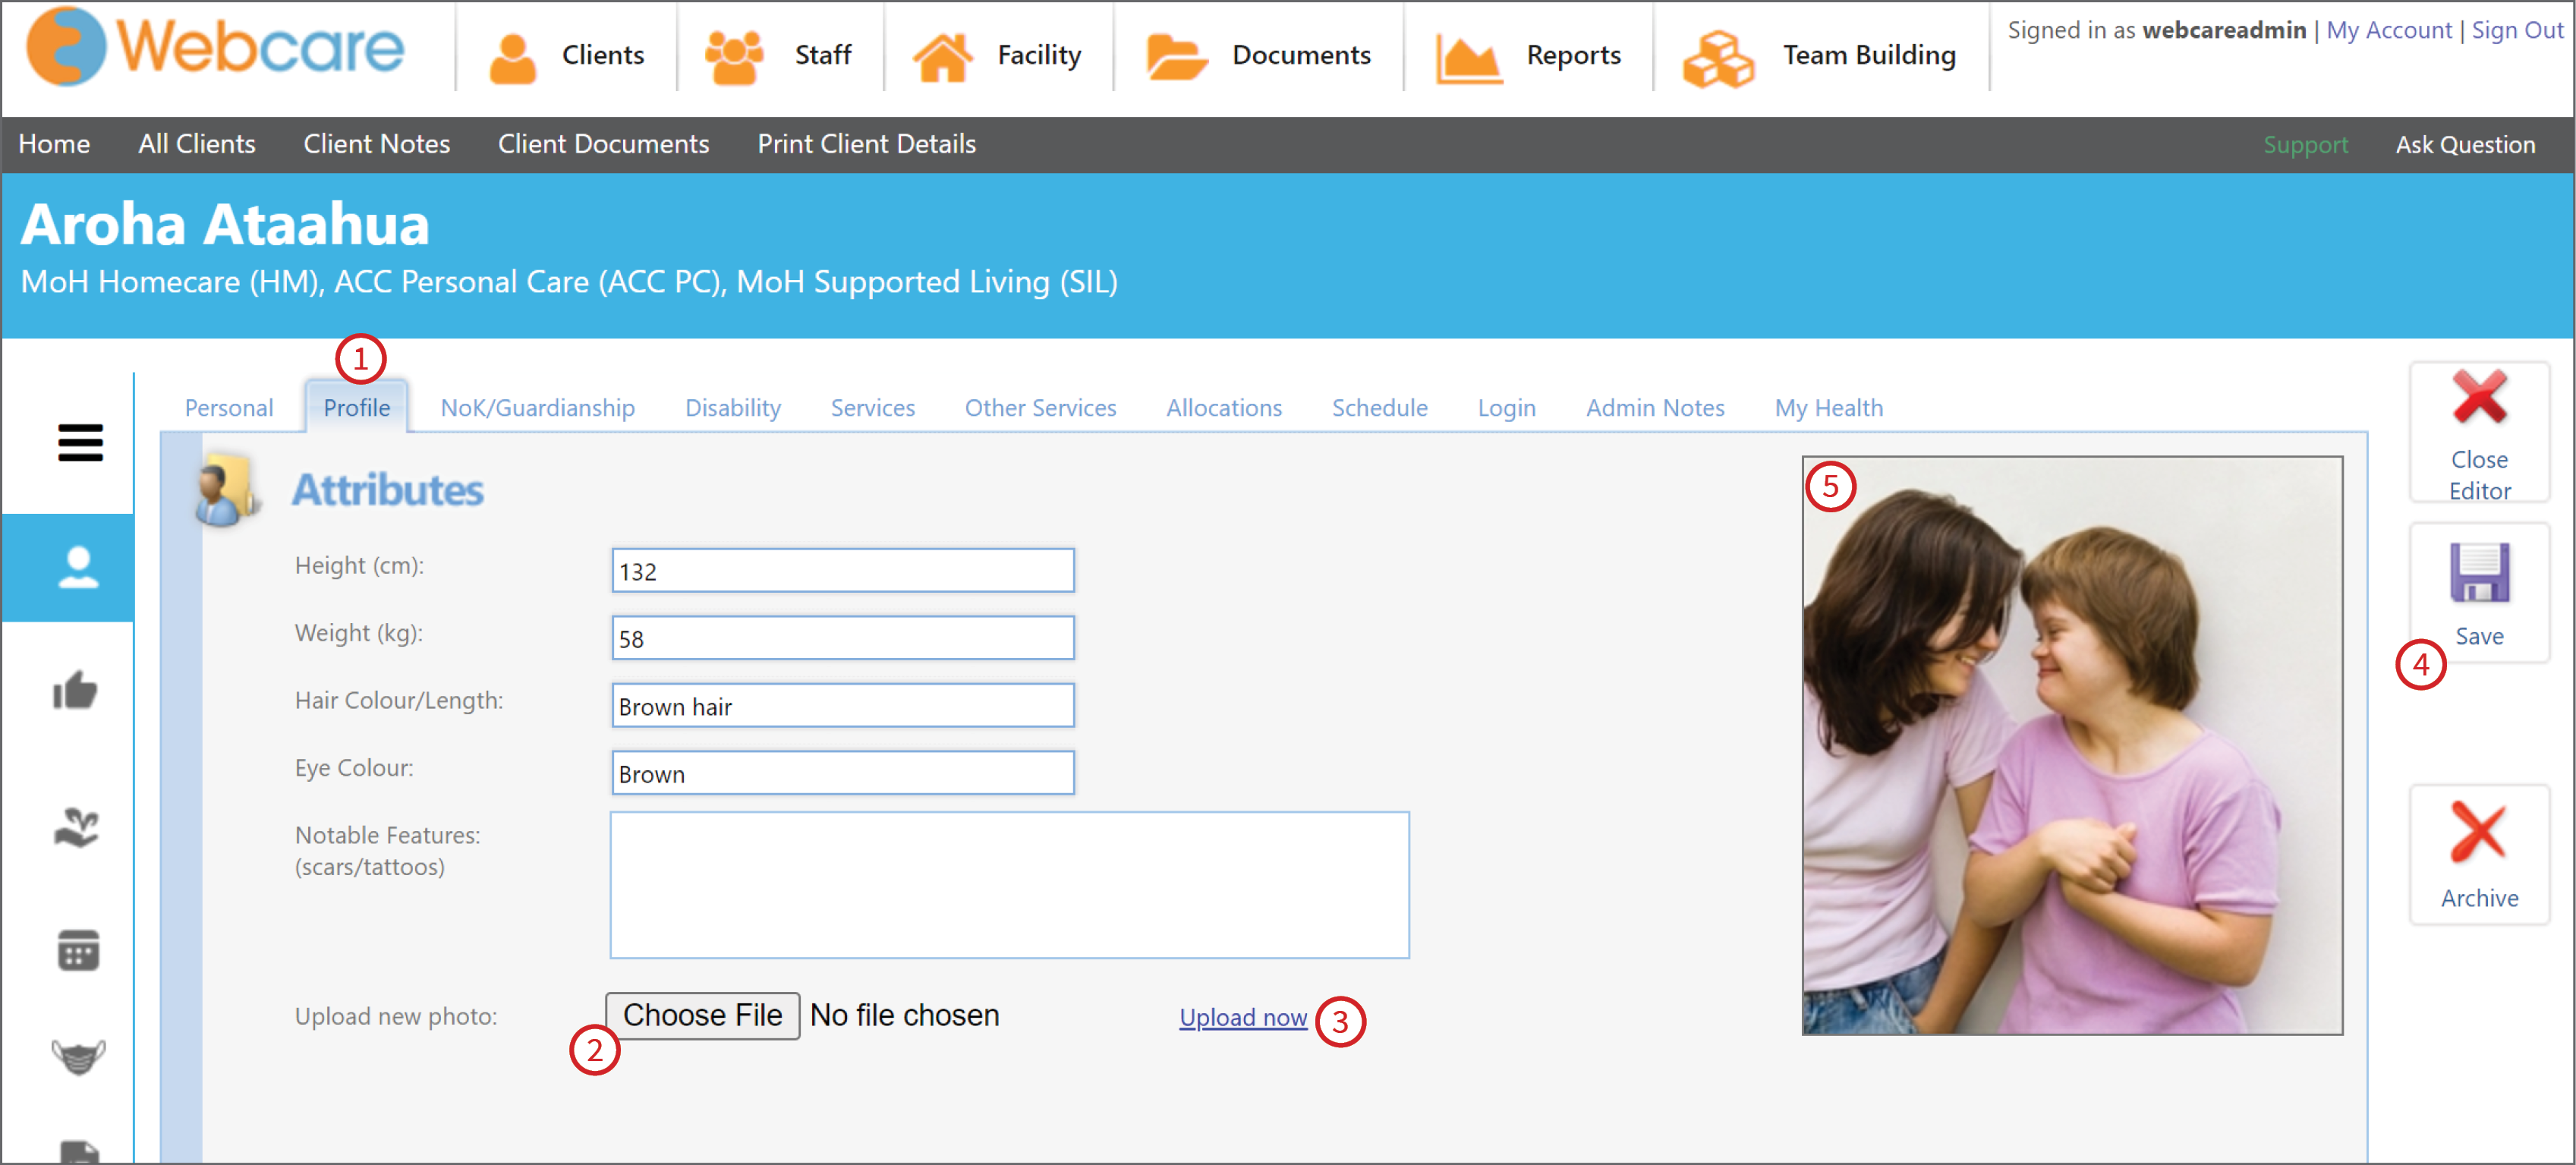Open the Team Building module

tap(1819, 56)
